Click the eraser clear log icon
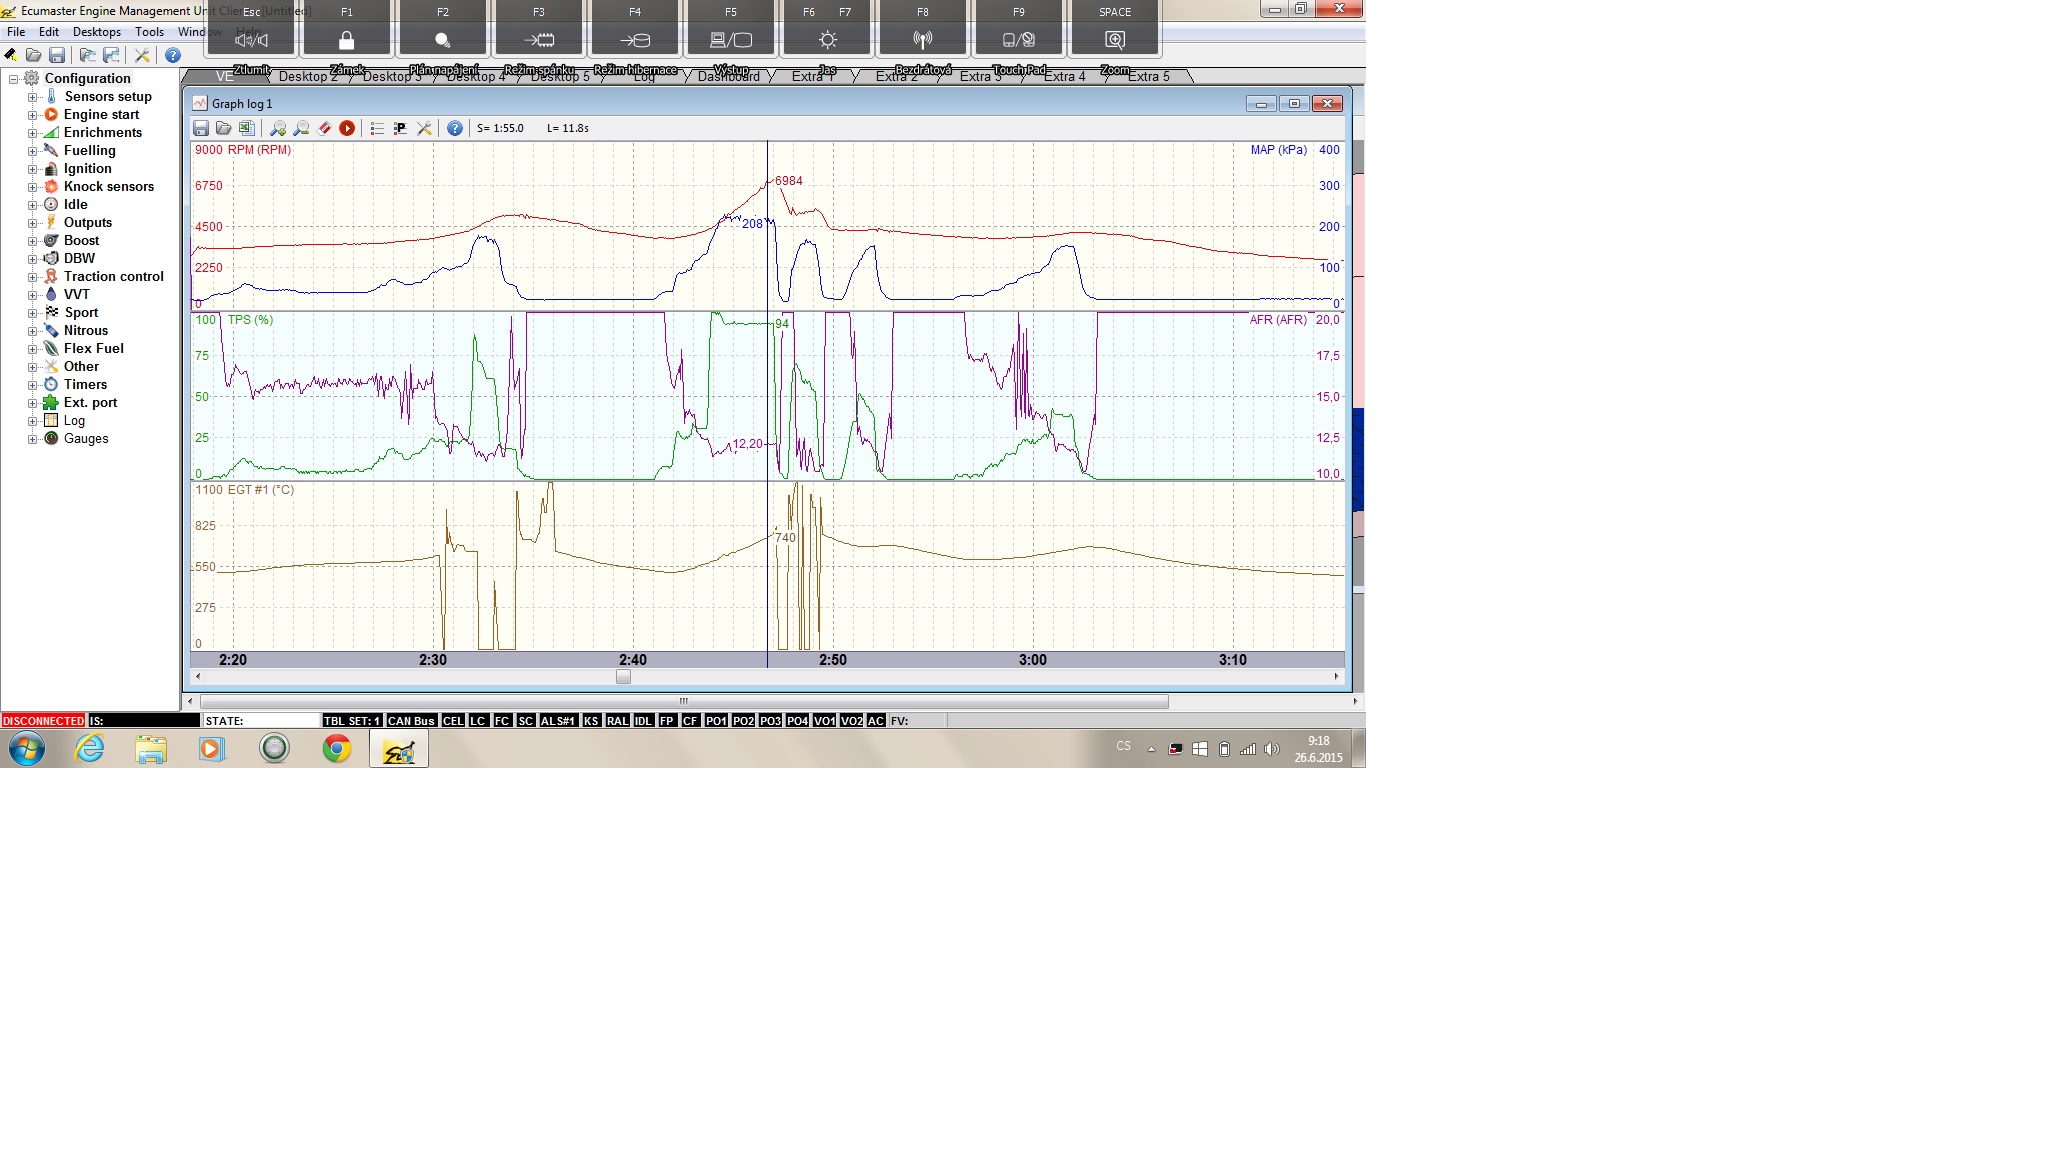Screen dimensions: 2064x1161 click(324, 129)
